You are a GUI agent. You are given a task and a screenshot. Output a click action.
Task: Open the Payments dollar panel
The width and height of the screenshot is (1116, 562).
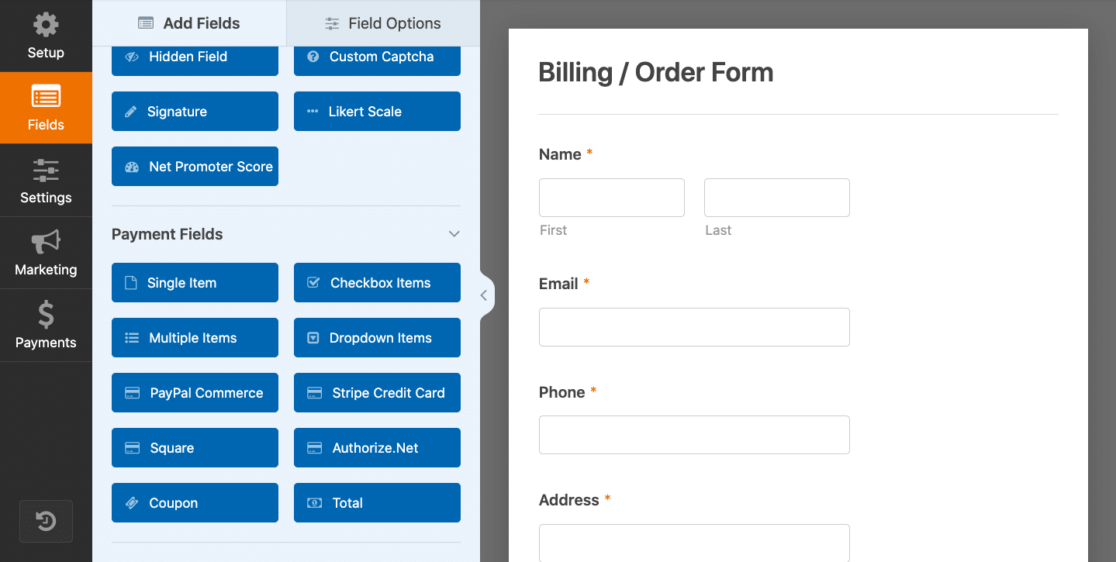46,325
